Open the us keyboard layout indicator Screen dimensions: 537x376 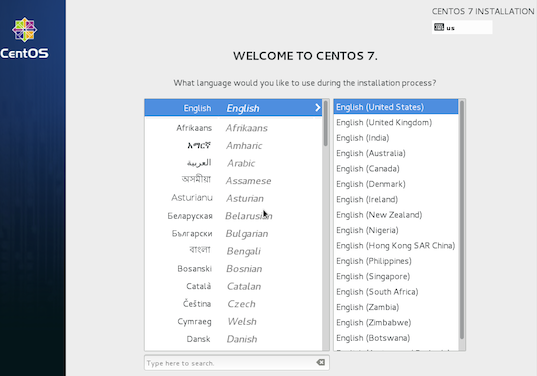tap(462, 27)
